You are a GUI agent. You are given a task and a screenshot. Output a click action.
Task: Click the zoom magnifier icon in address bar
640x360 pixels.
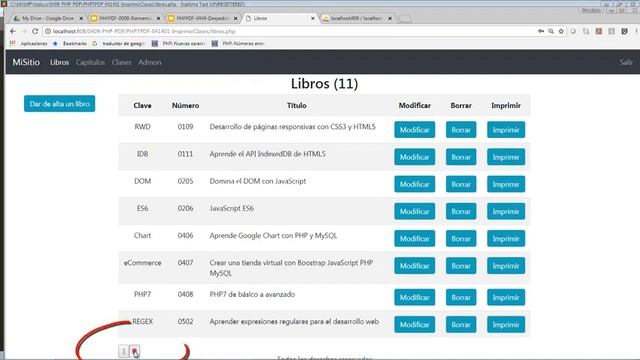pos(551,31)
